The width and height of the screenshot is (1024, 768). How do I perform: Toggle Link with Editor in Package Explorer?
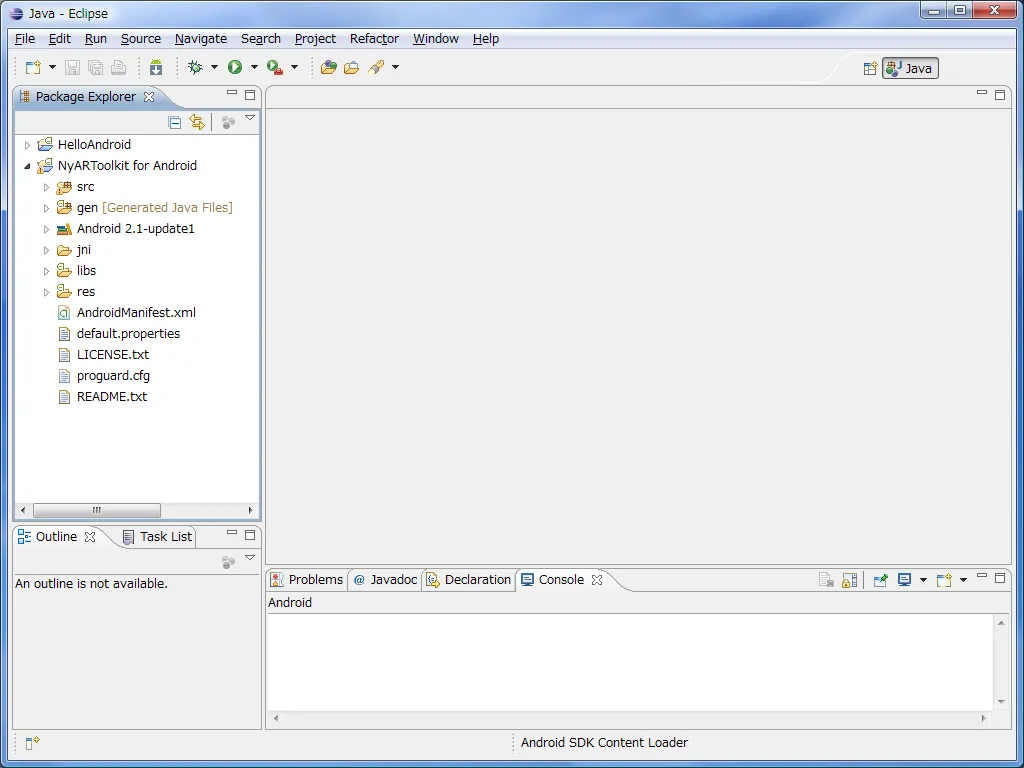click(197, 122)
